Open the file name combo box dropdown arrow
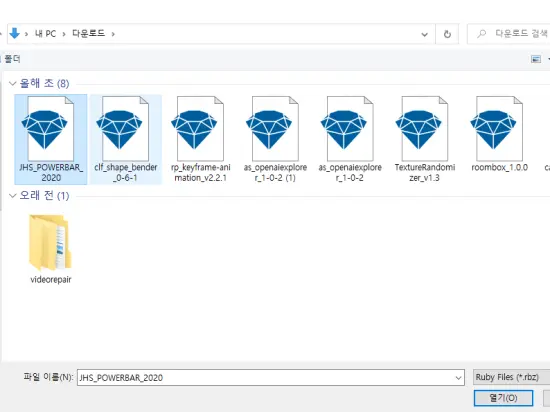Image resolution: width=550 pixels, height=412 pixels. tap(458, 378)
